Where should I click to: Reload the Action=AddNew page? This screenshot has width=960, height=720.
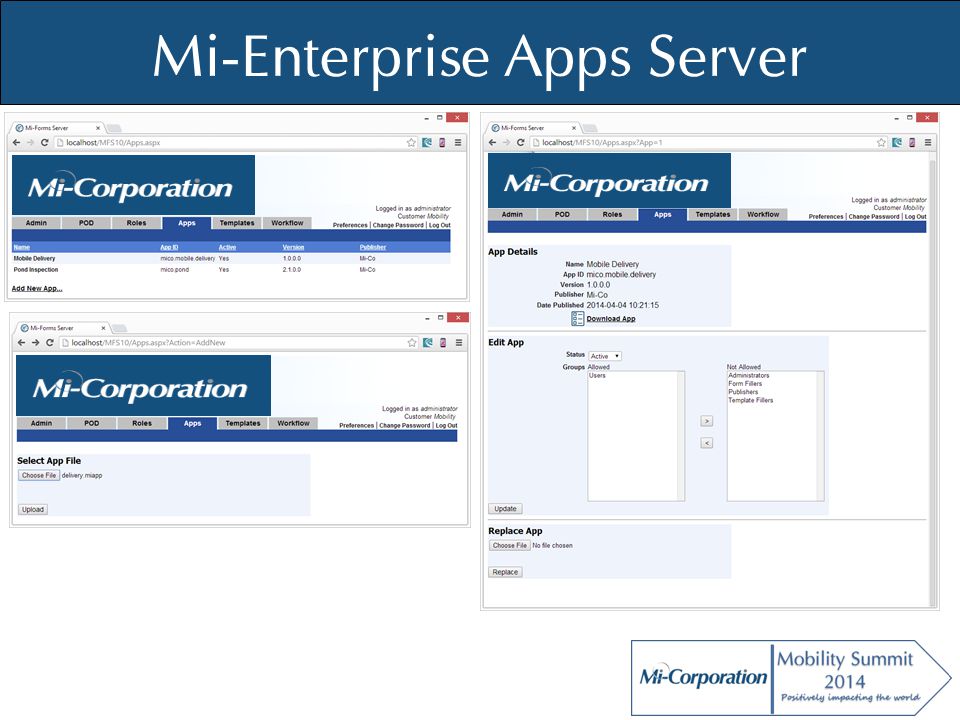(50, 343)
